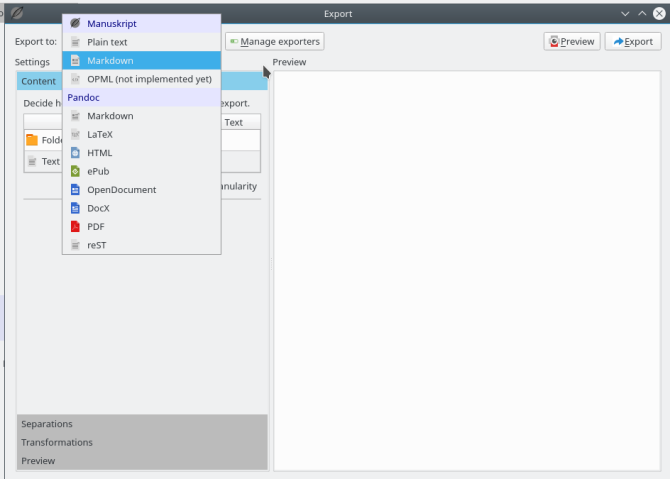
Task: Click inside the empty Preview pane
Action: coord(467,271)
